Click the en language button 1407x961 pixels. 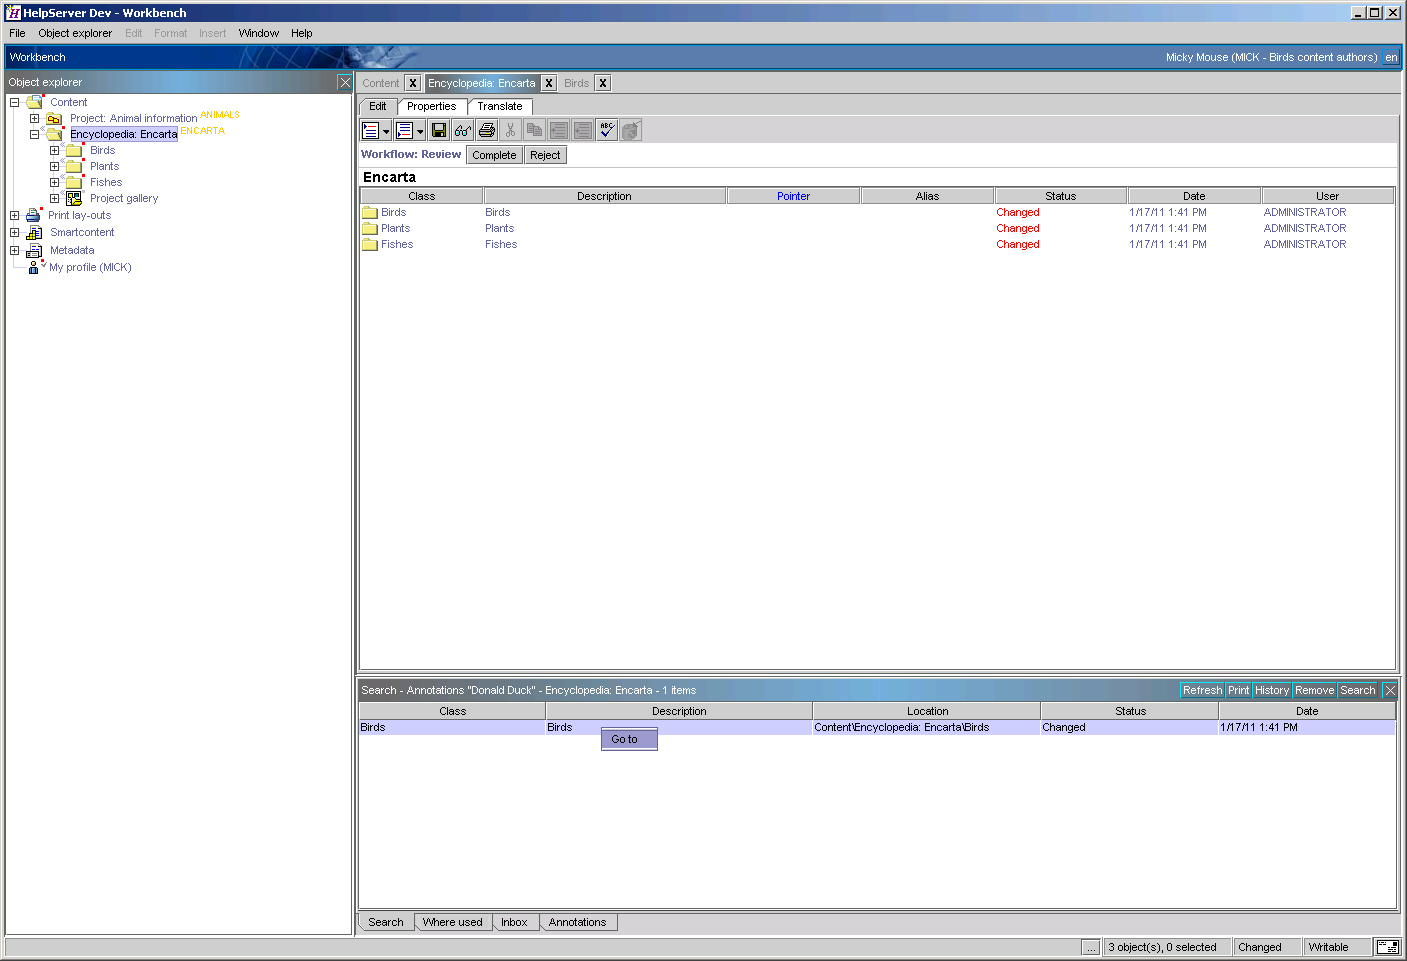pyautogui.click(x=1390, y=57)
